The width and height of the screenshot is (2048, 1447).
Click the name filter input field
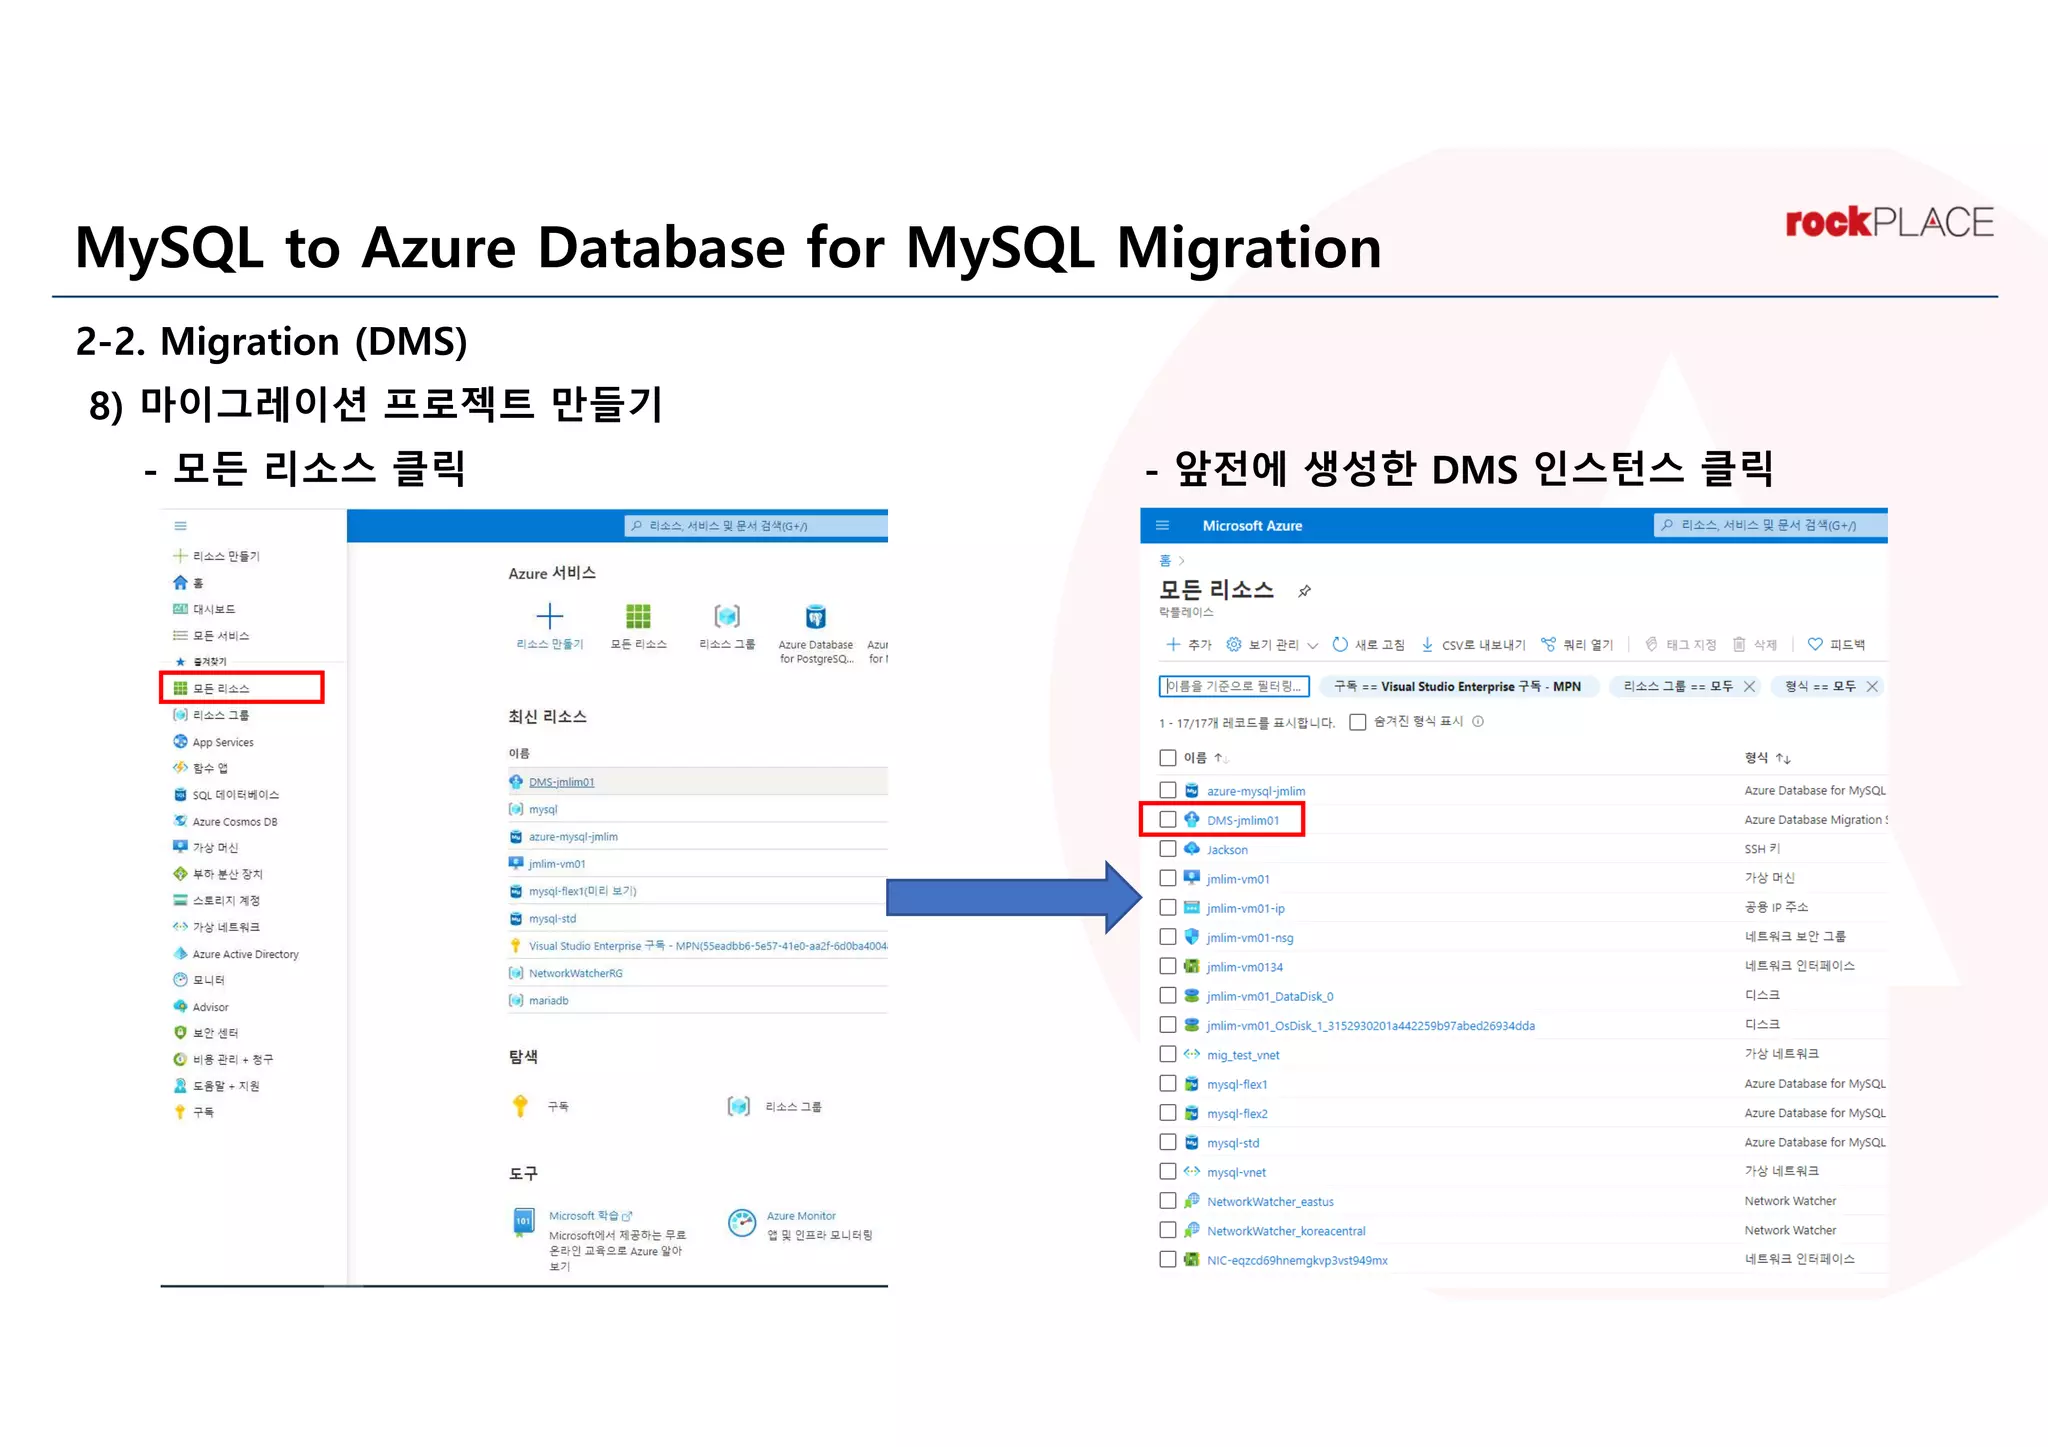1234,686
